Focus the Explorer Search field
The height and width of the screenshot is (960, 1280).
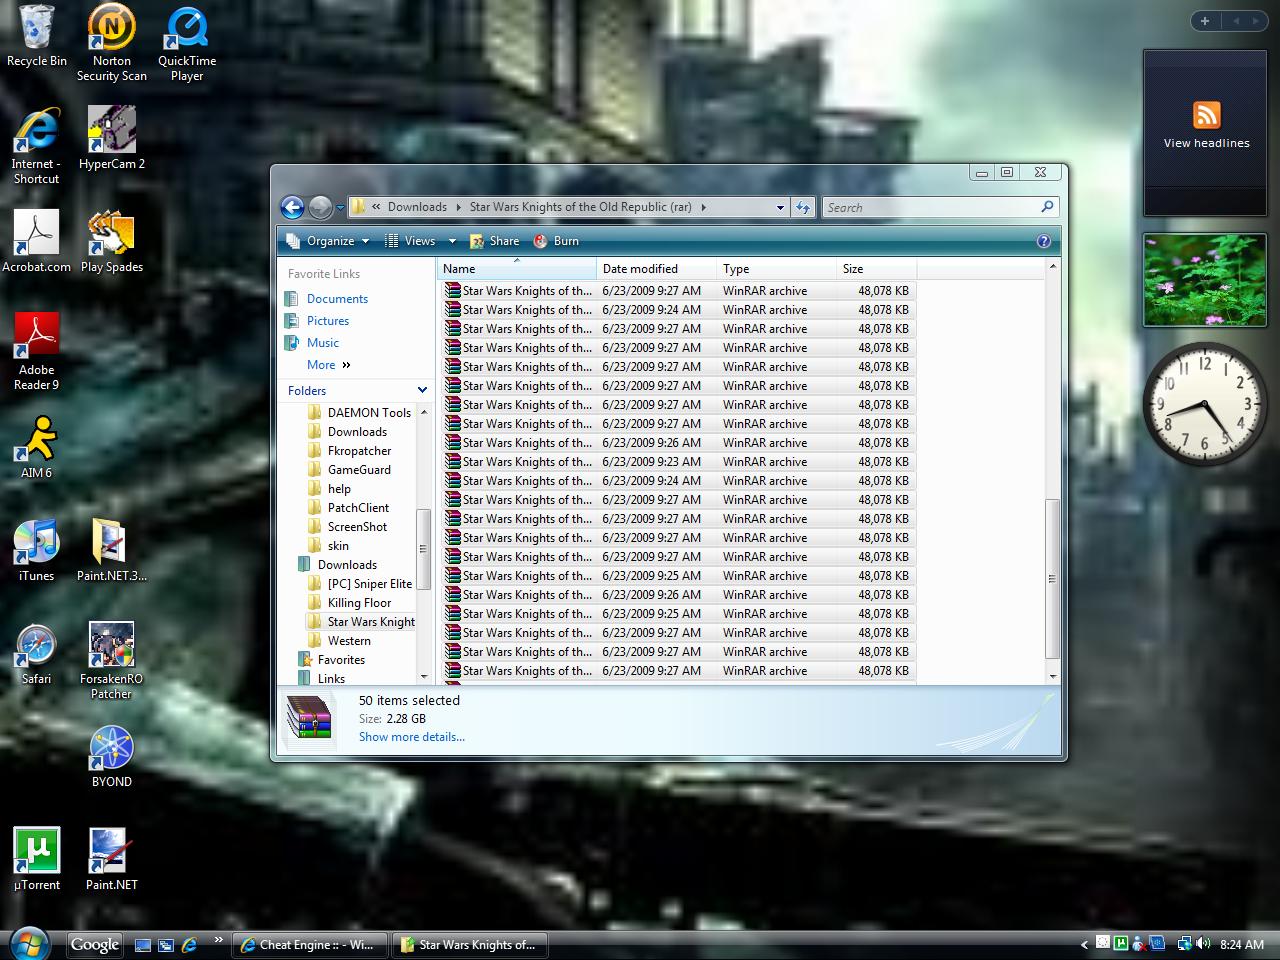(x=940, y=207)
